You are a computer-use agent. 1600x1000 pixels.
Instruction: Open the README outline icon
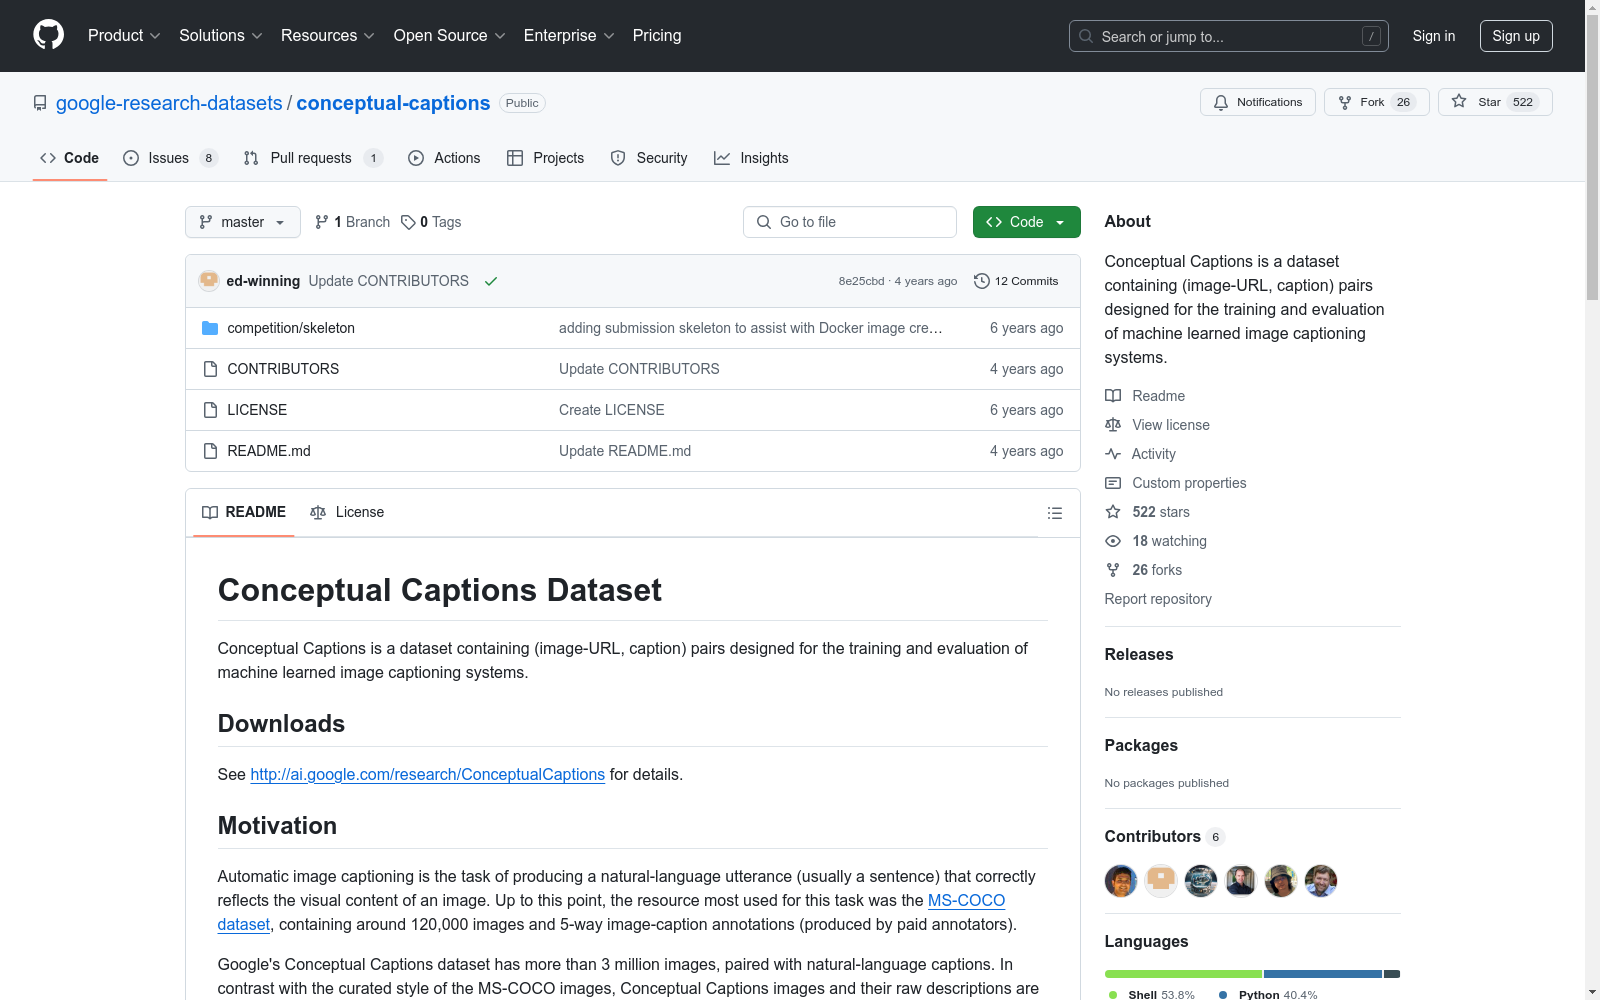(x=1055, y=513)
